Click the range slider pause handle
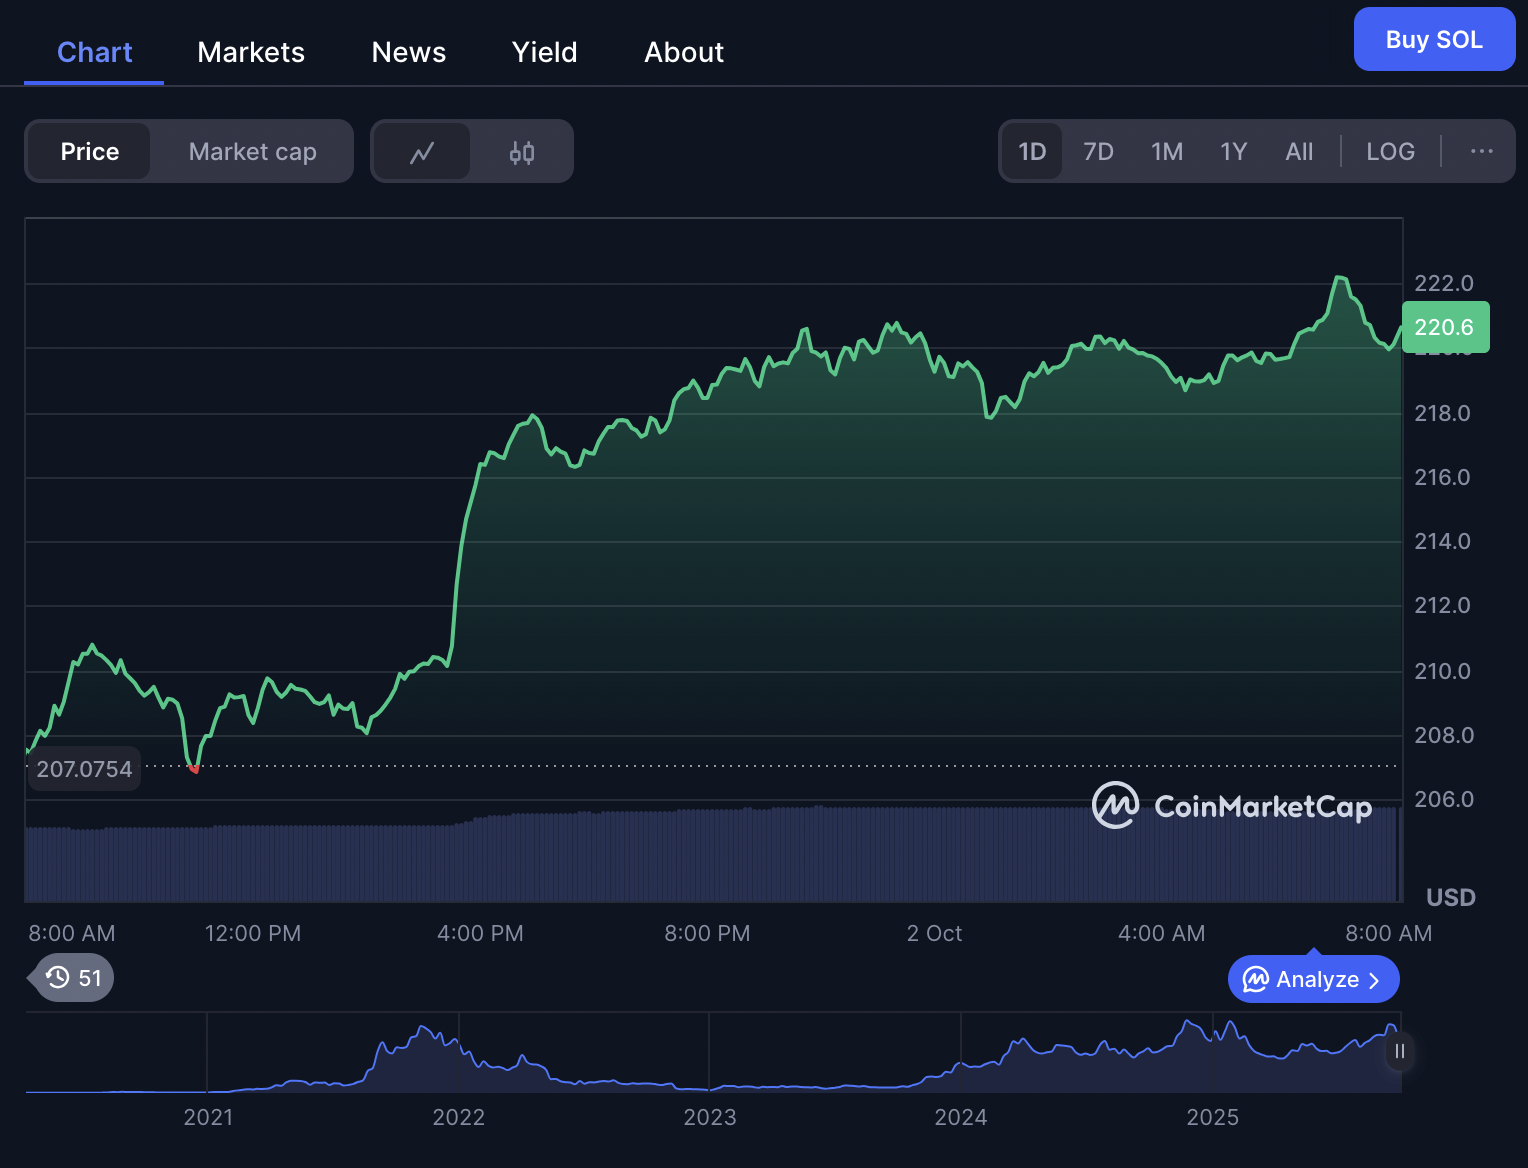This screenshot has height=1168, width=1528. click(1399, 1051)
